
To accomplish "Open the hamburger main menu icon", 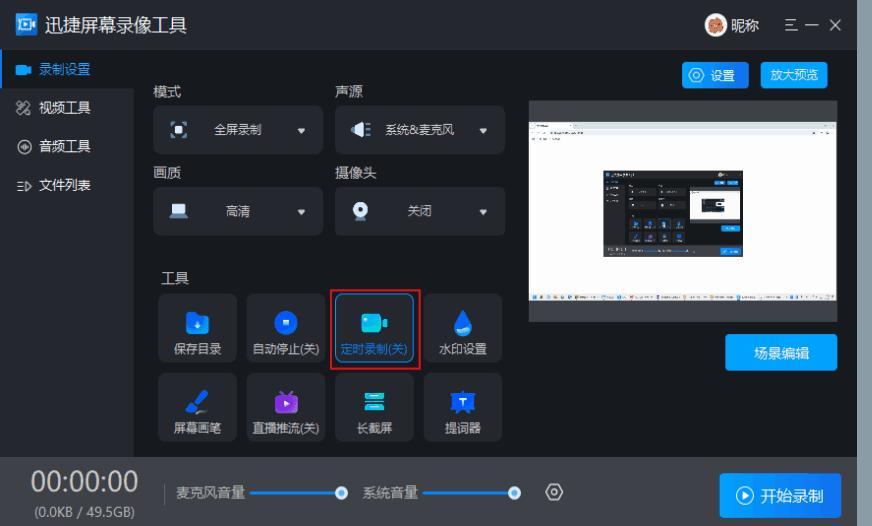I will tap(791, 25).
